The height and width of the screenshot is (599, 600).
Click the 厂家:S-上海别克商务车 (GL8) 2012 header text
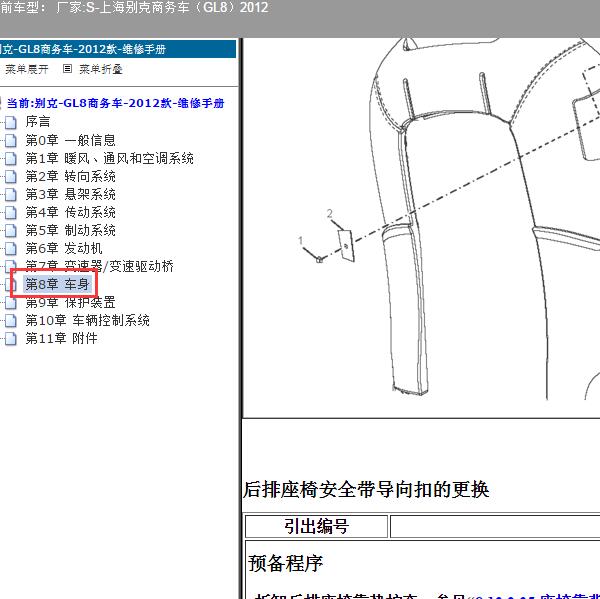[162, 7]
